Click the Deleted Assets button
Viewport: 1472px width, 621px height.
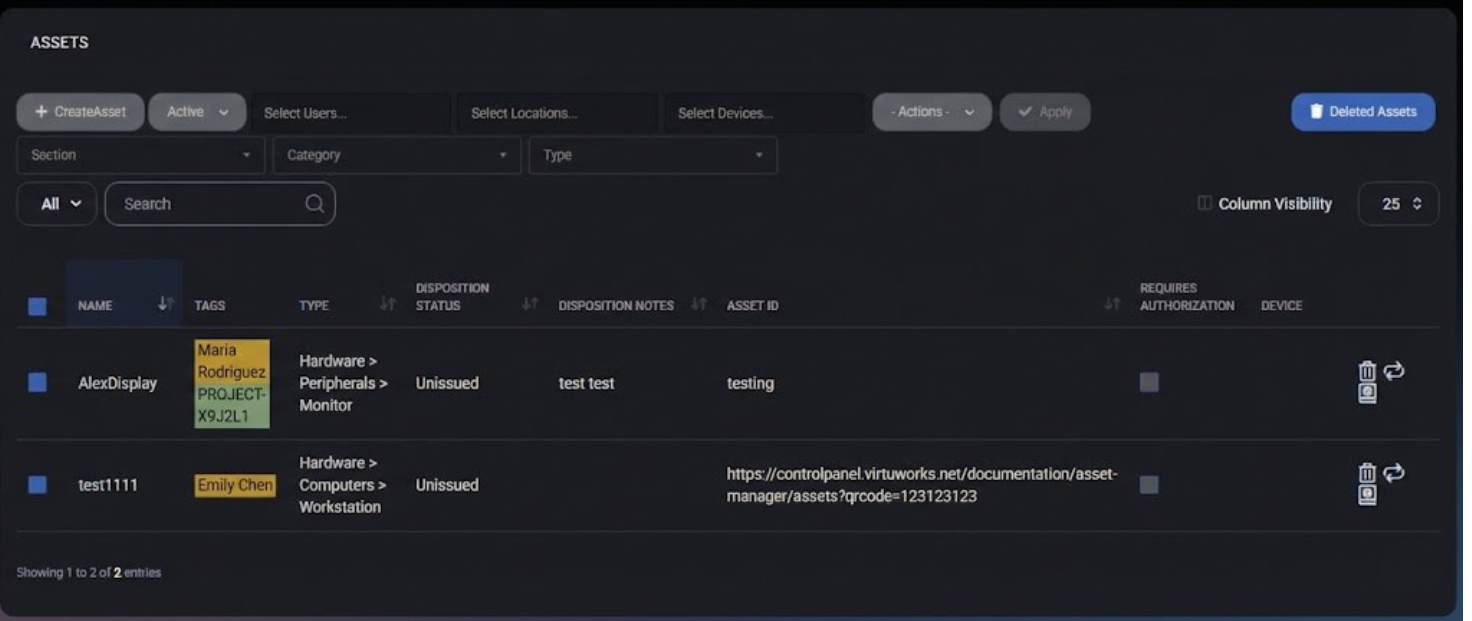coord(1362,112)
